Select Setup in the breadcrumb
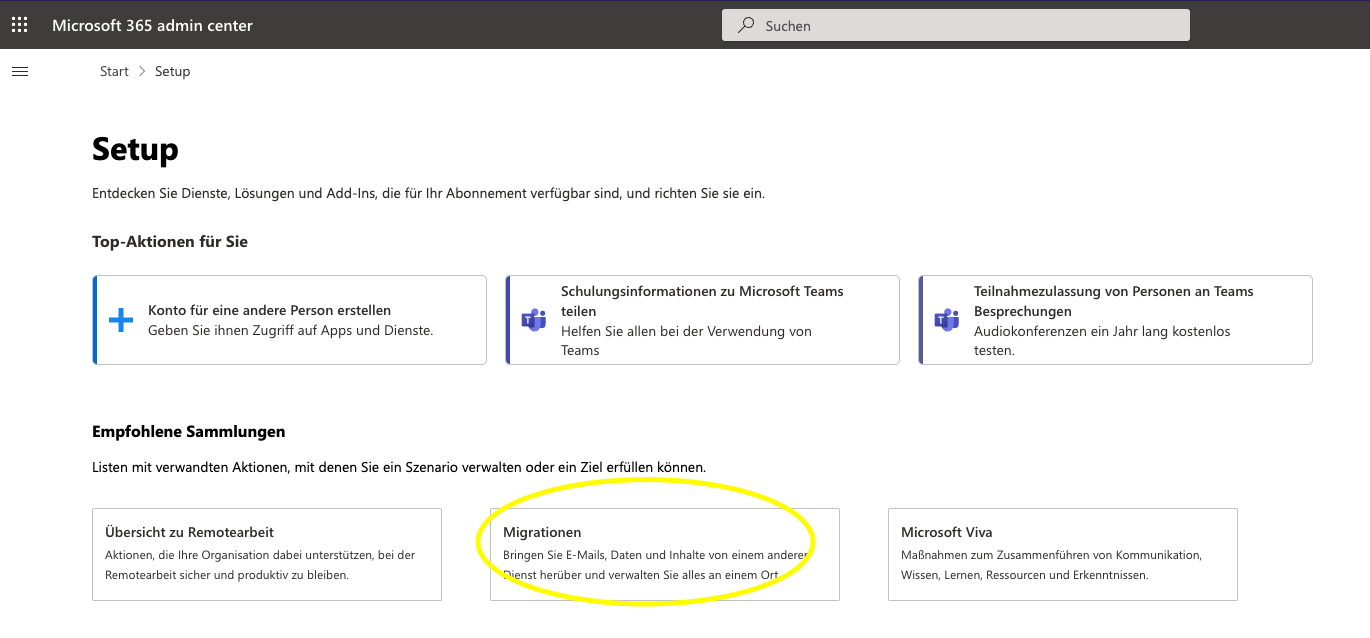This screenshot has width=1370, height=638. click(172, 71)
